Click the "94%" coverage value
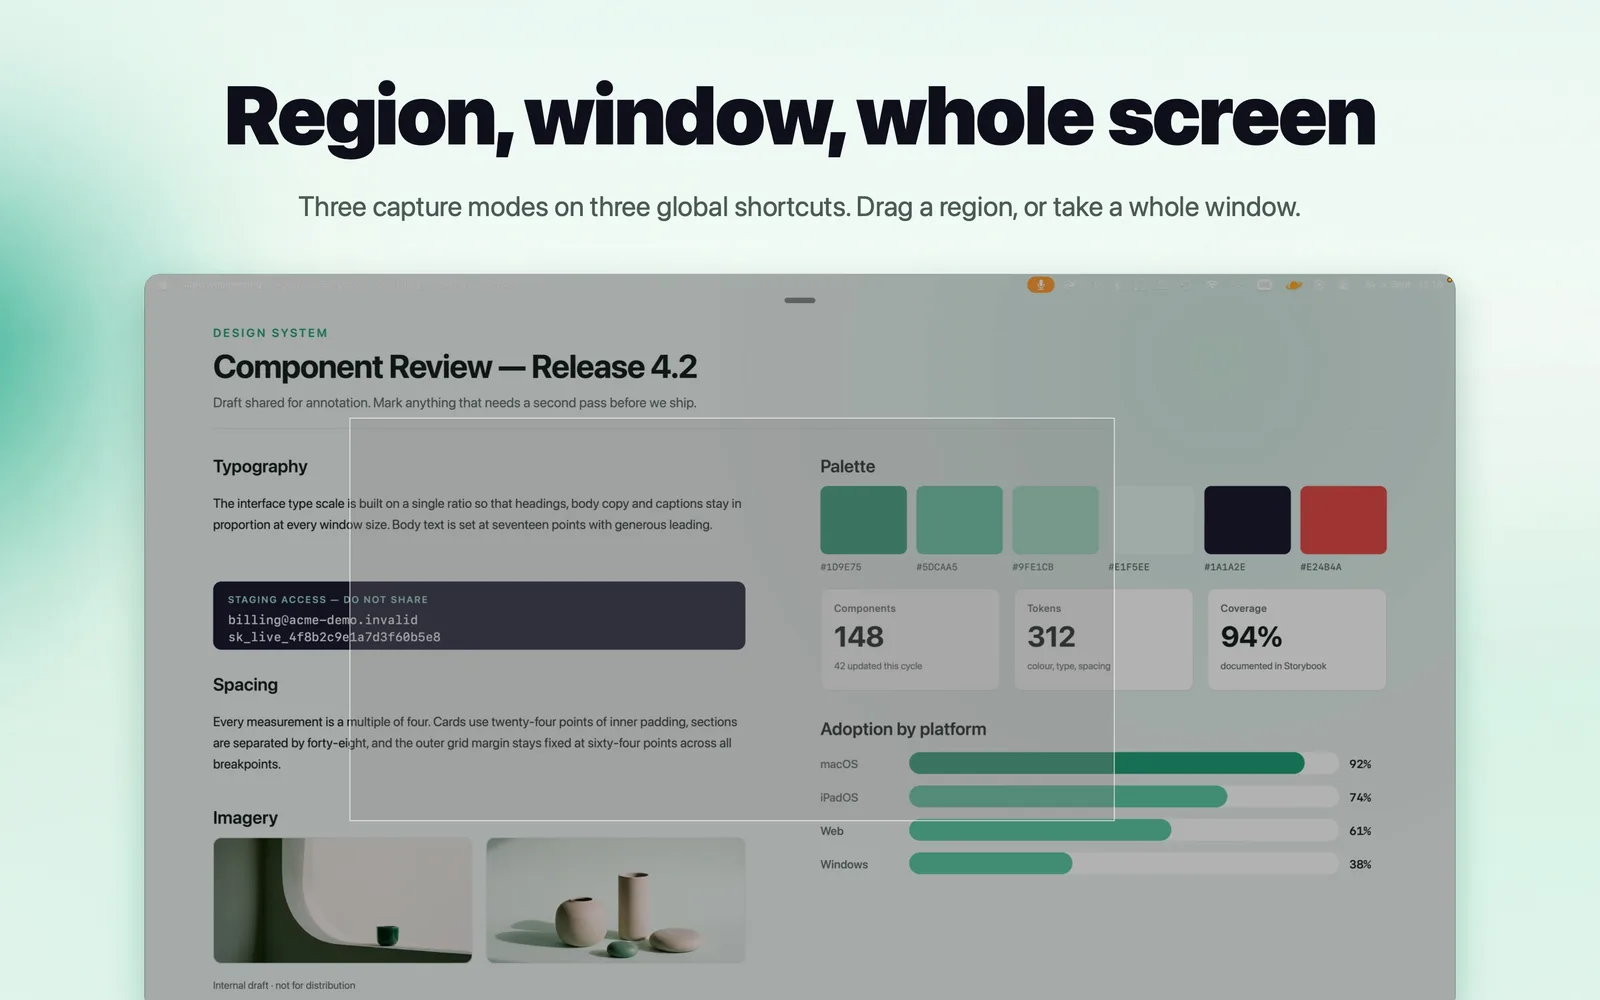 tap(1251, 637)
